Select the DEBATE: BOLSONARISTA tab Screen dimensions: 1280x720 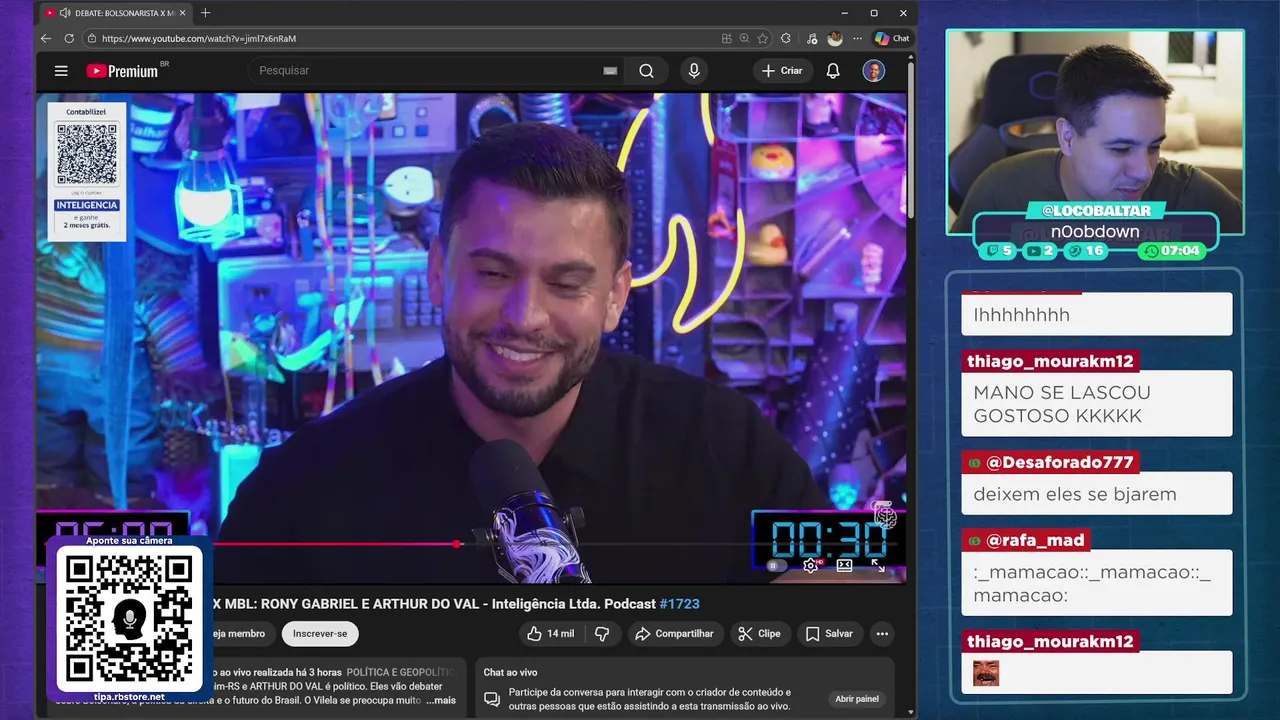click(x=115, y=13)
